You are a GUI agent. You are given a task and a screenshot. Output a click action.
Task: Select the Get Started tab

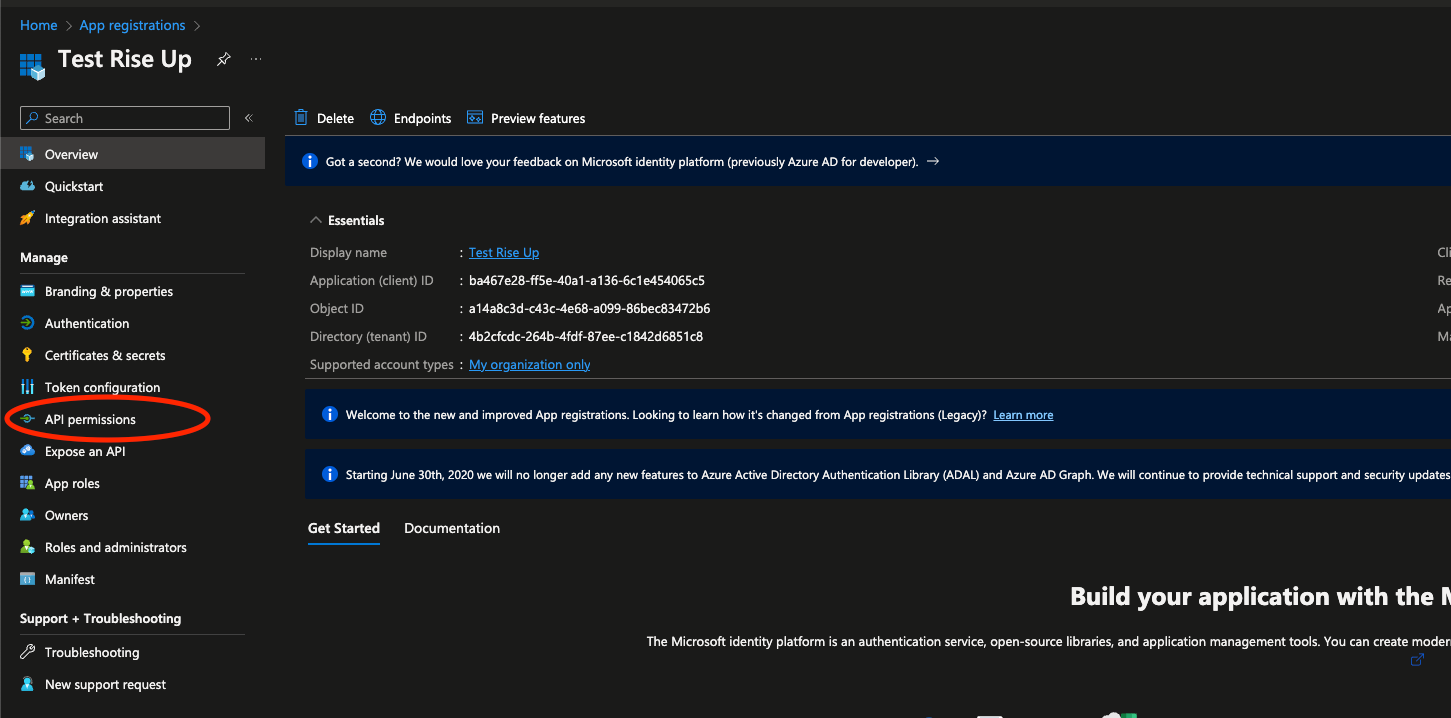[x=344, y=528]
